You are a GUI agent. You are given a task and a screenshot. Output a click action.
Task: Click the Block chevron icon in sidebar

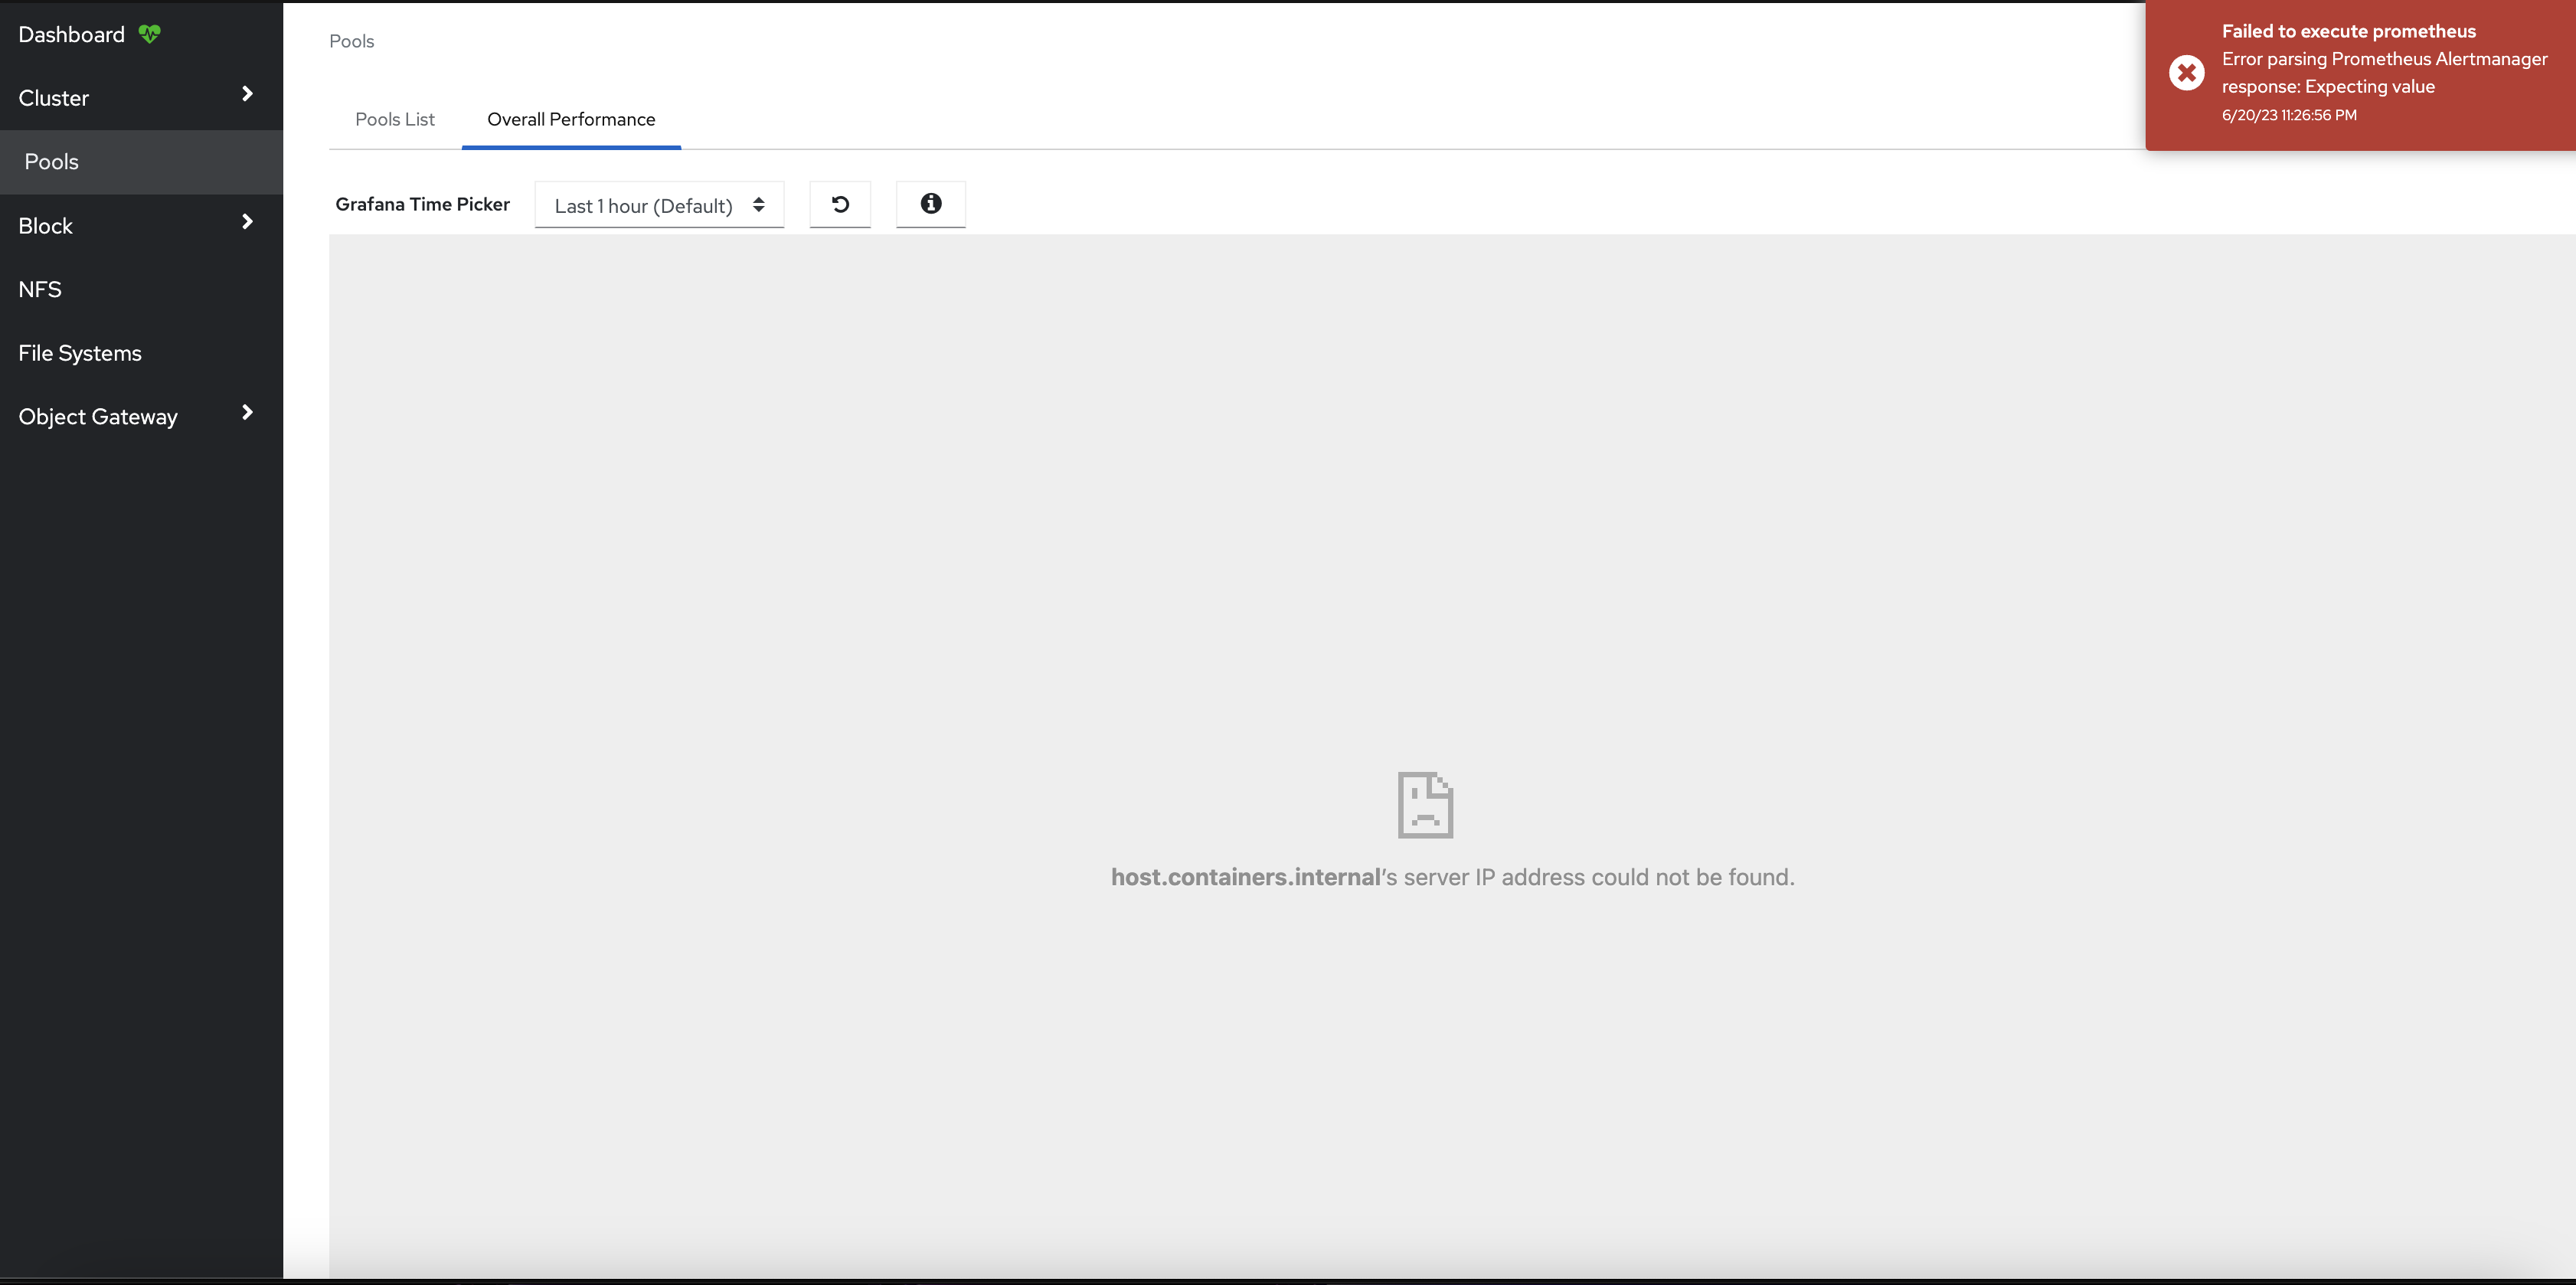tap(247, 222)
